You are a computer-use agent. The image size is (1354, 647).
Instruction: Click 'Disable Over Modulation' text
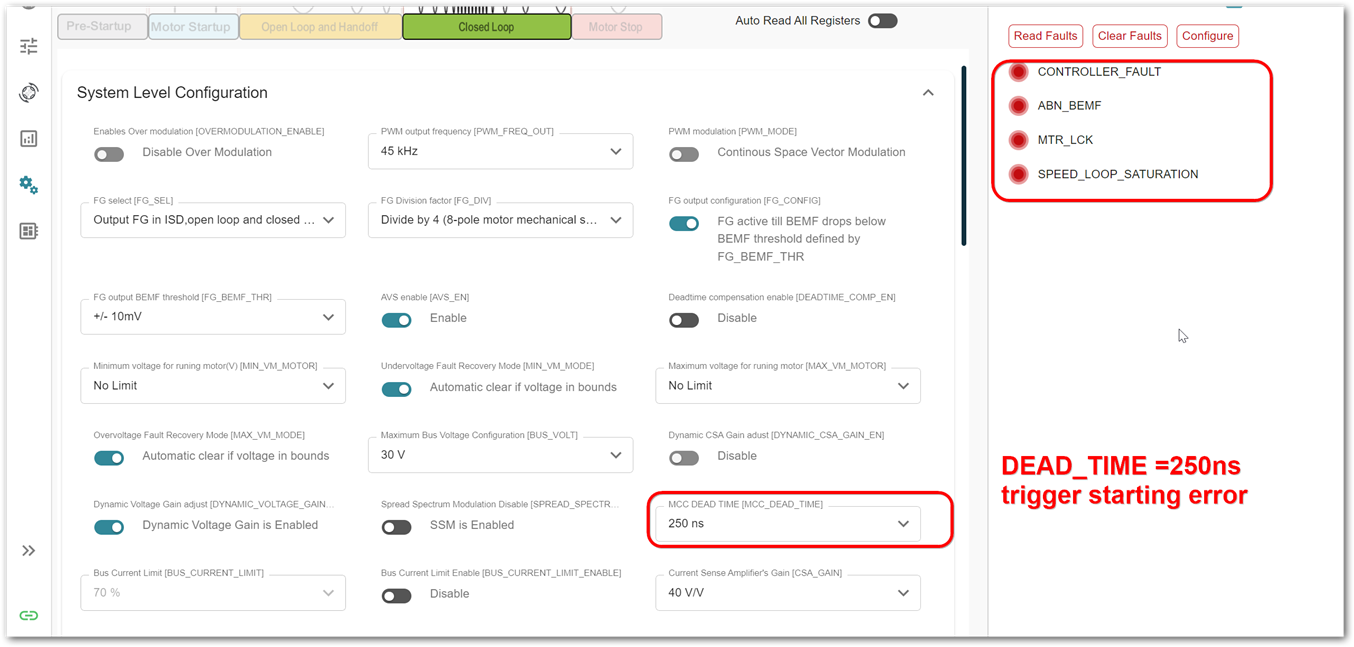pyautogui.click(x=207, y=153)
